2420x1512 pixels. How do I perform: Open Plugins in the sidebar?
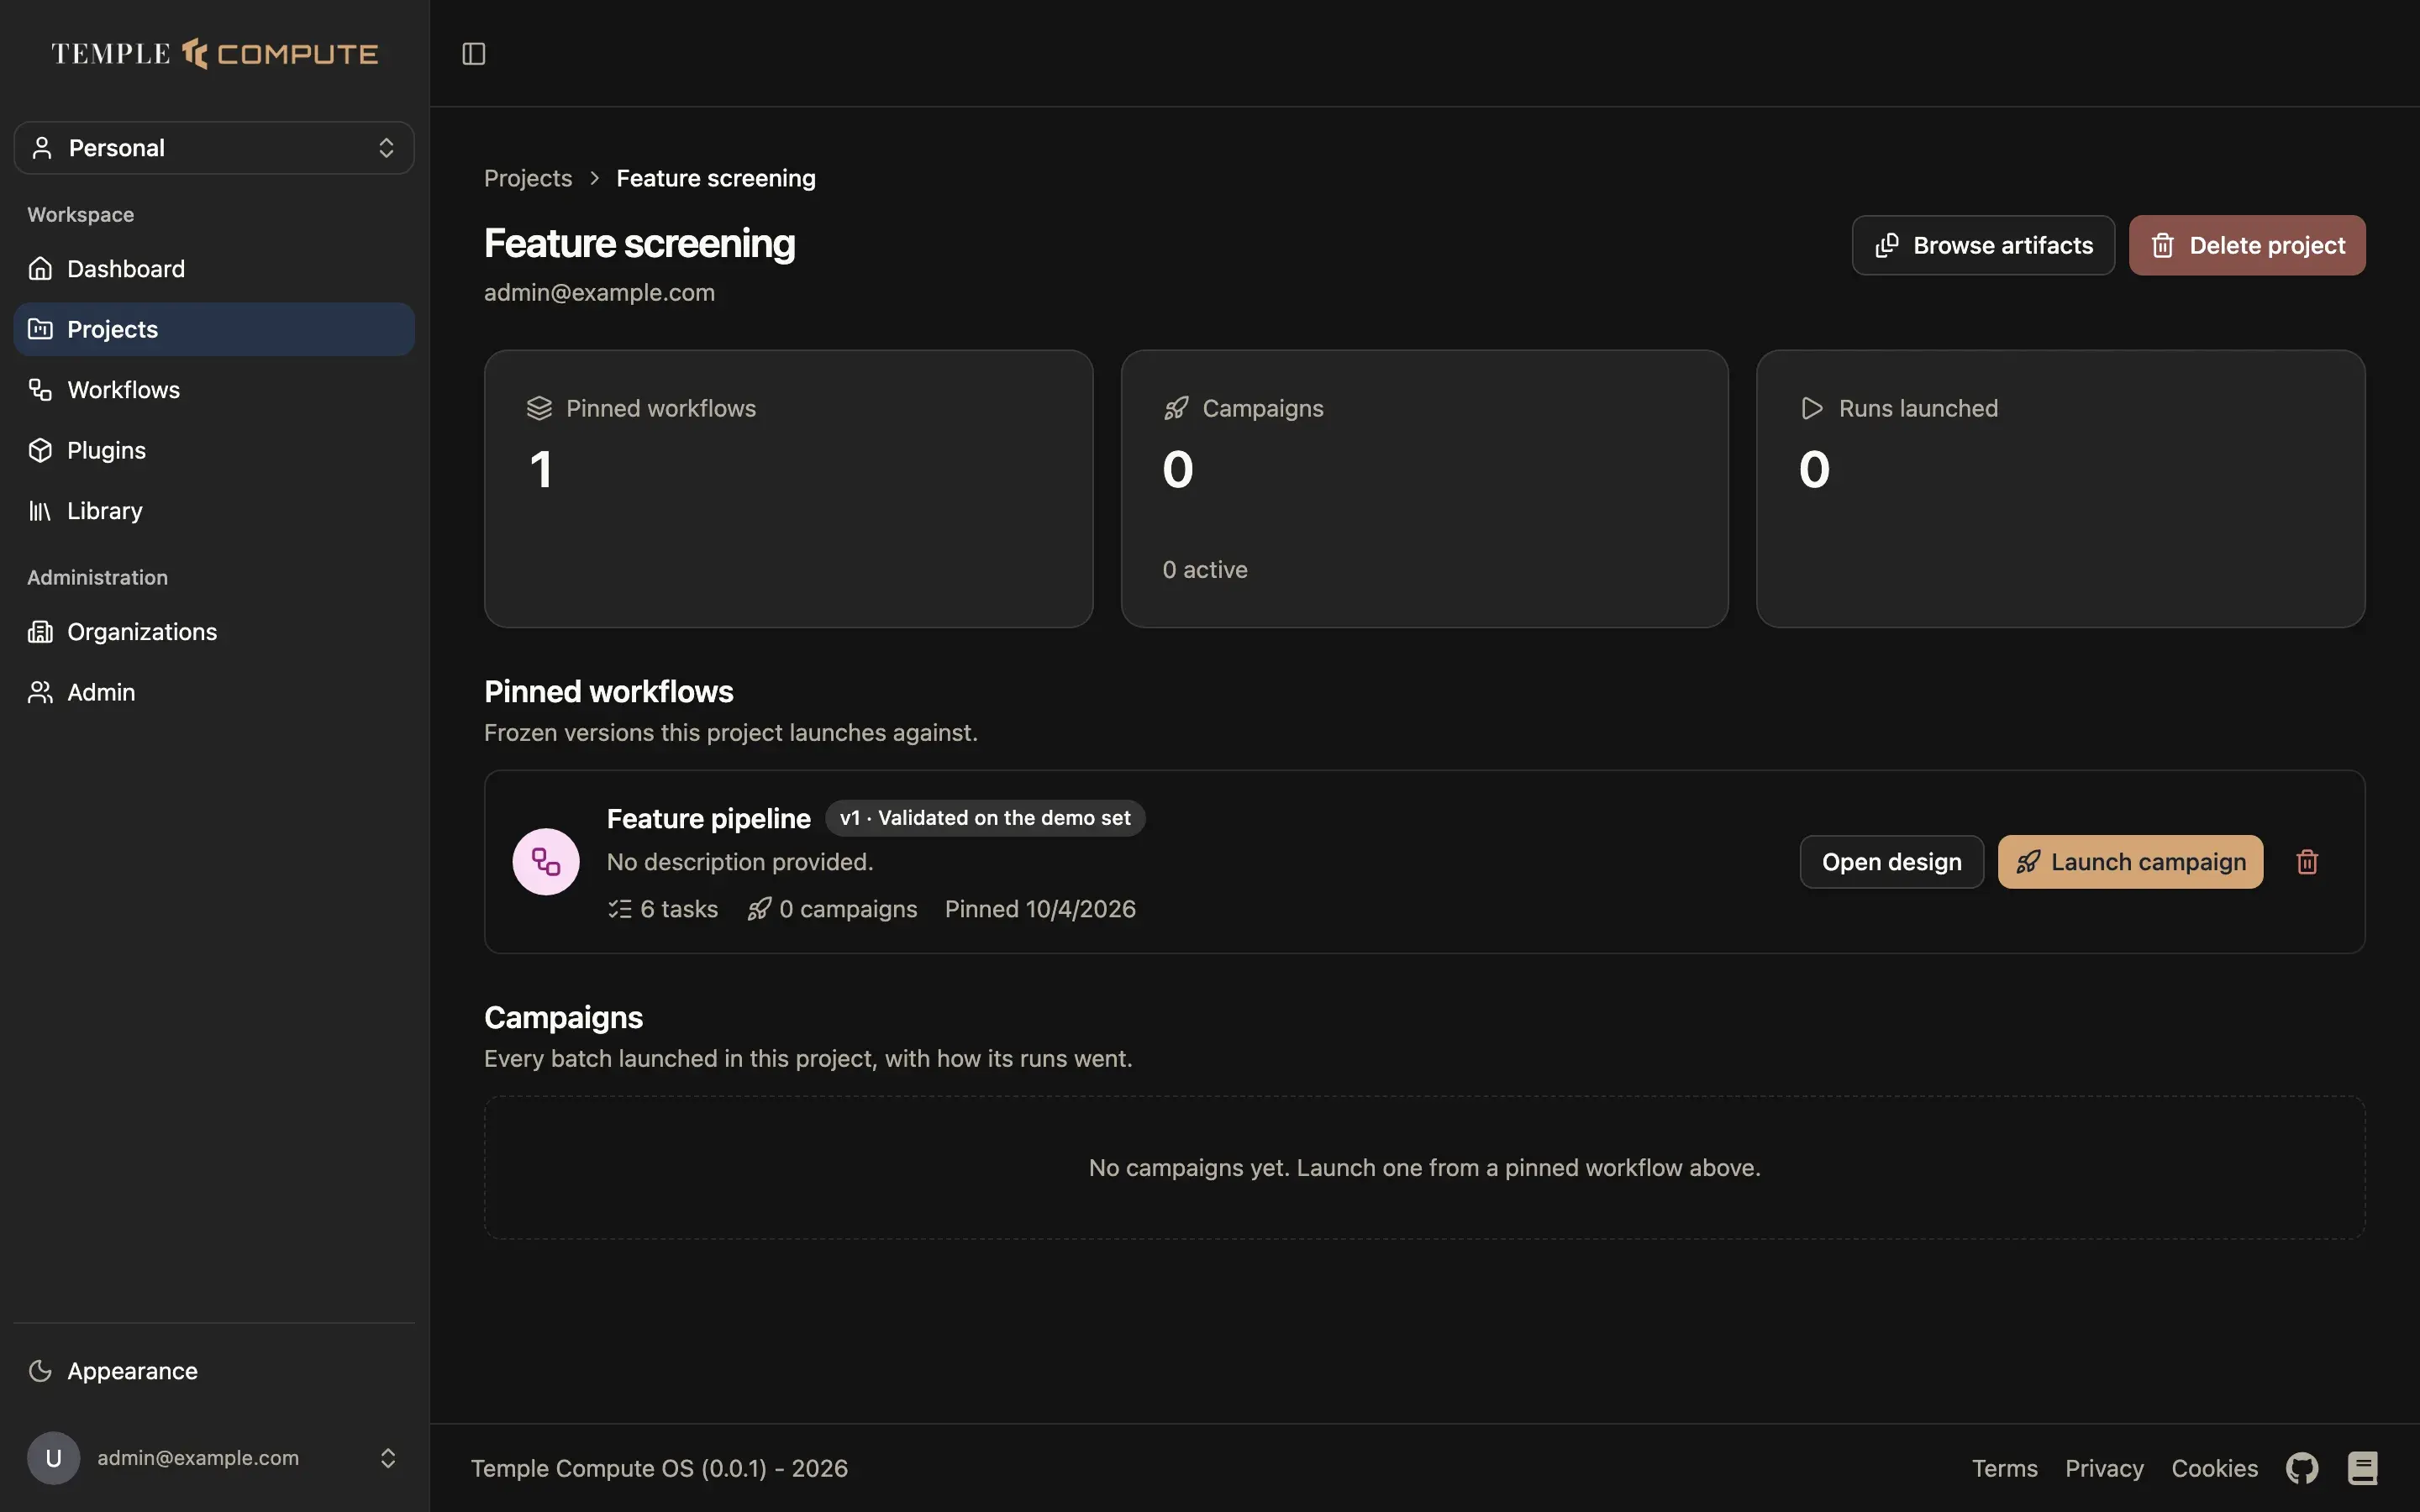pyautogui.click(x=214, y=450)
